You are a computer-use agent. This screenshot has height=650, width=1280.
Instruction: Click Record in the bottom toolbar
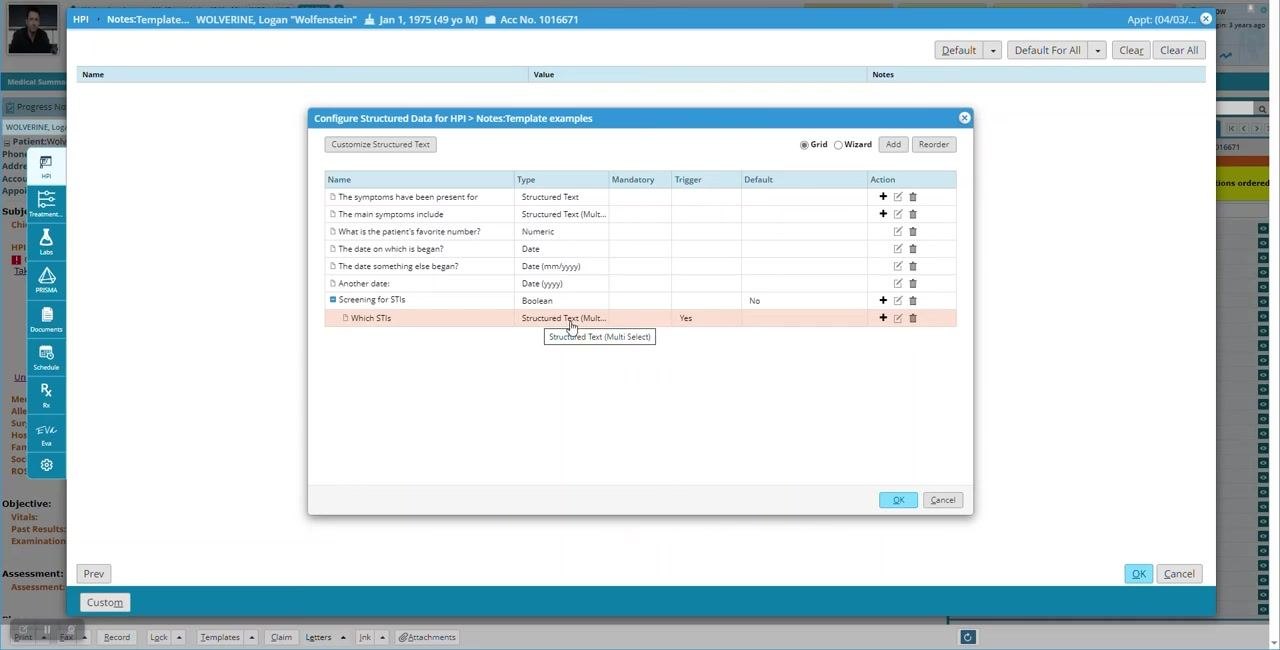coord(116,637)
